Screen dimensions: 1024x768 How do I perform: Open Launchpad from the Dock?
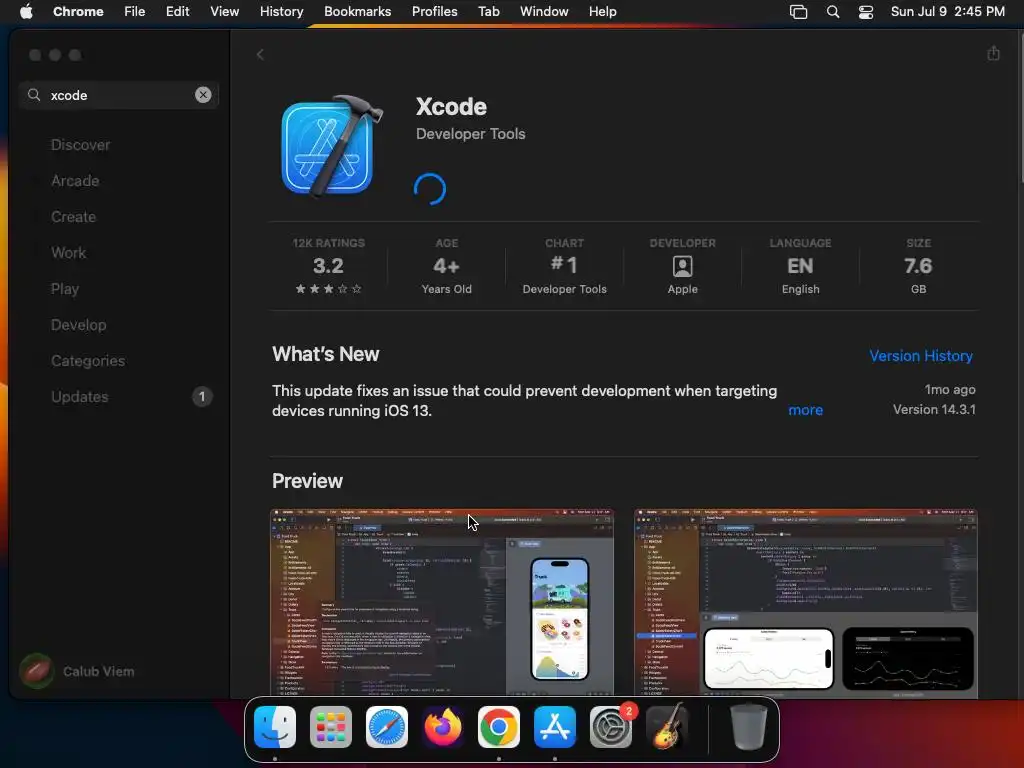coord(330,727)
